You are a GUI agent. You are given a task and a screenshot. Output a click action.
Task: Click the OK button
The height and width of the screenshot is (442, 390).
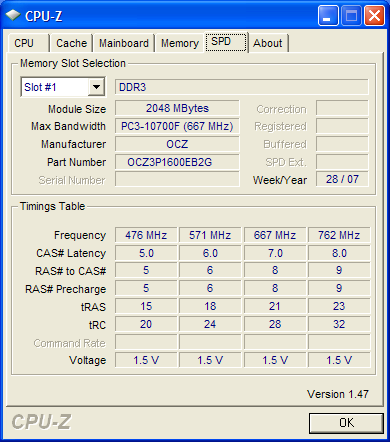coord(346,423)
